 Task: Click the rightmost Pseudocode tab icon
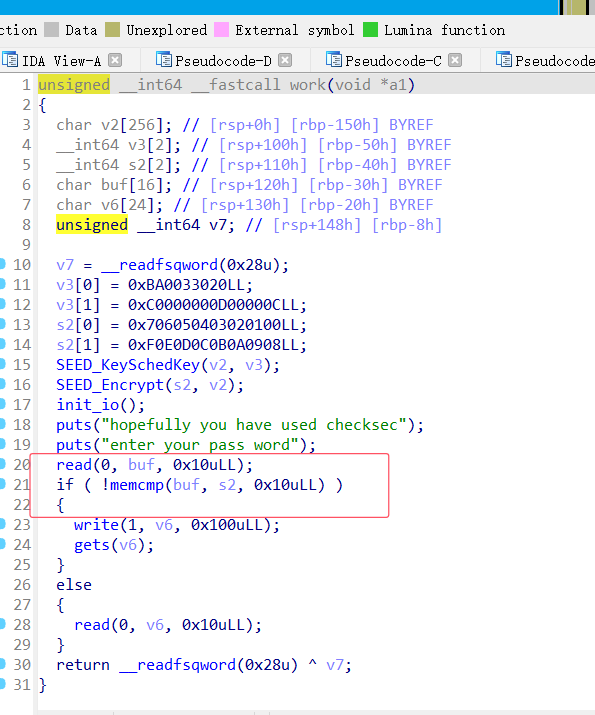(x=503, y=60)
